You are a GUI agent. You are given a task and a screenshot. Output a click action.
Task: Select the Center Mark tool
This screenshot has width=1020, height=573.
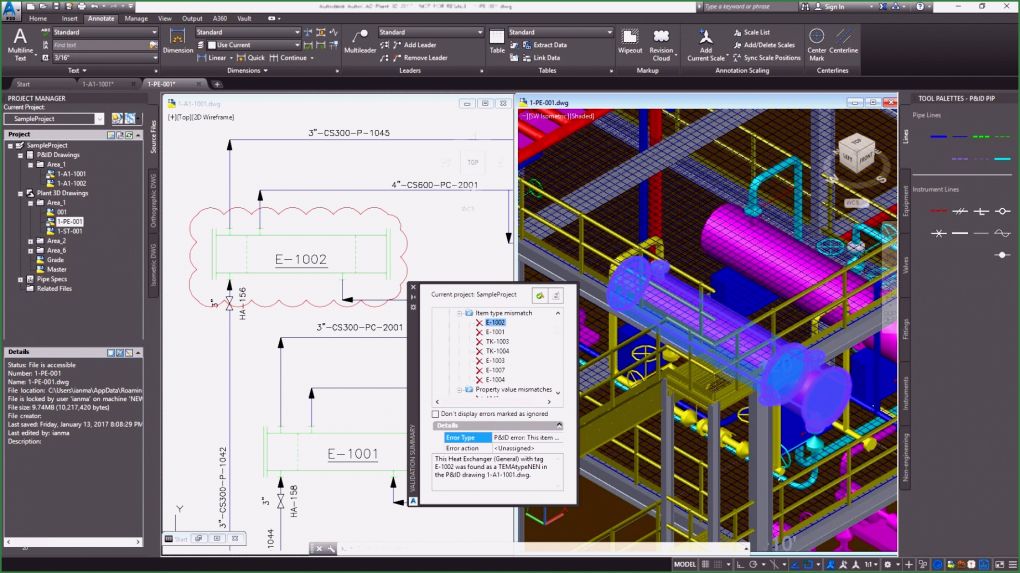tap(816, 45)
